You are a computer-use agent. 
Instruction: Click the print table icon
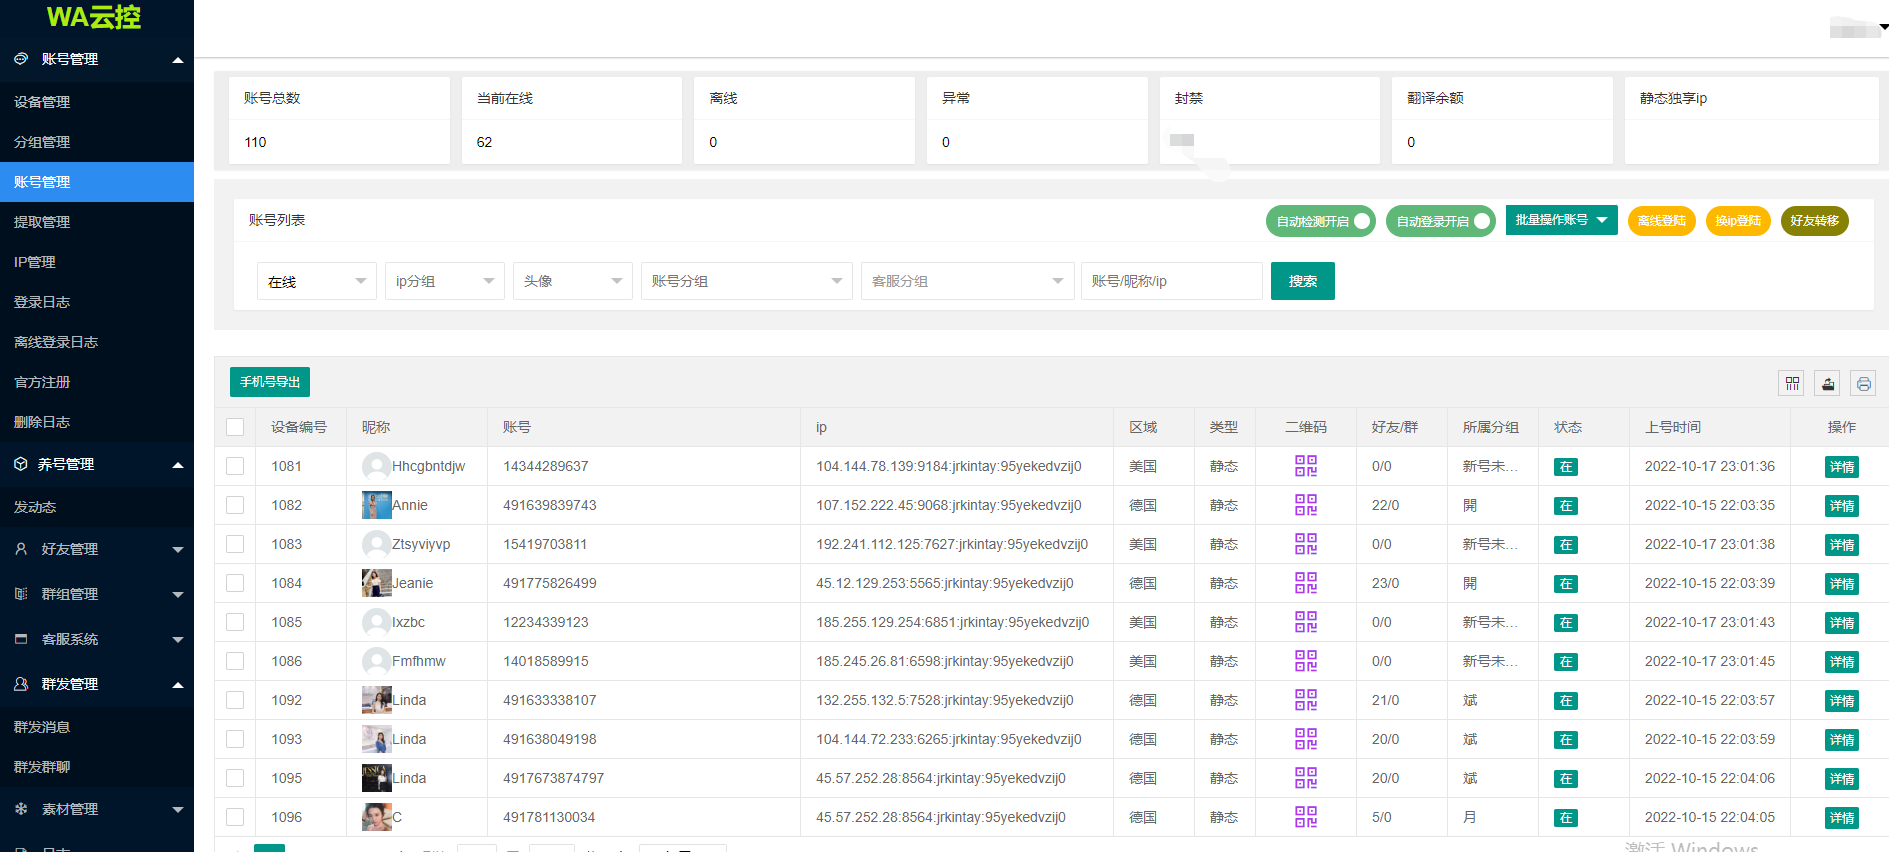(x=1863, y=383)
